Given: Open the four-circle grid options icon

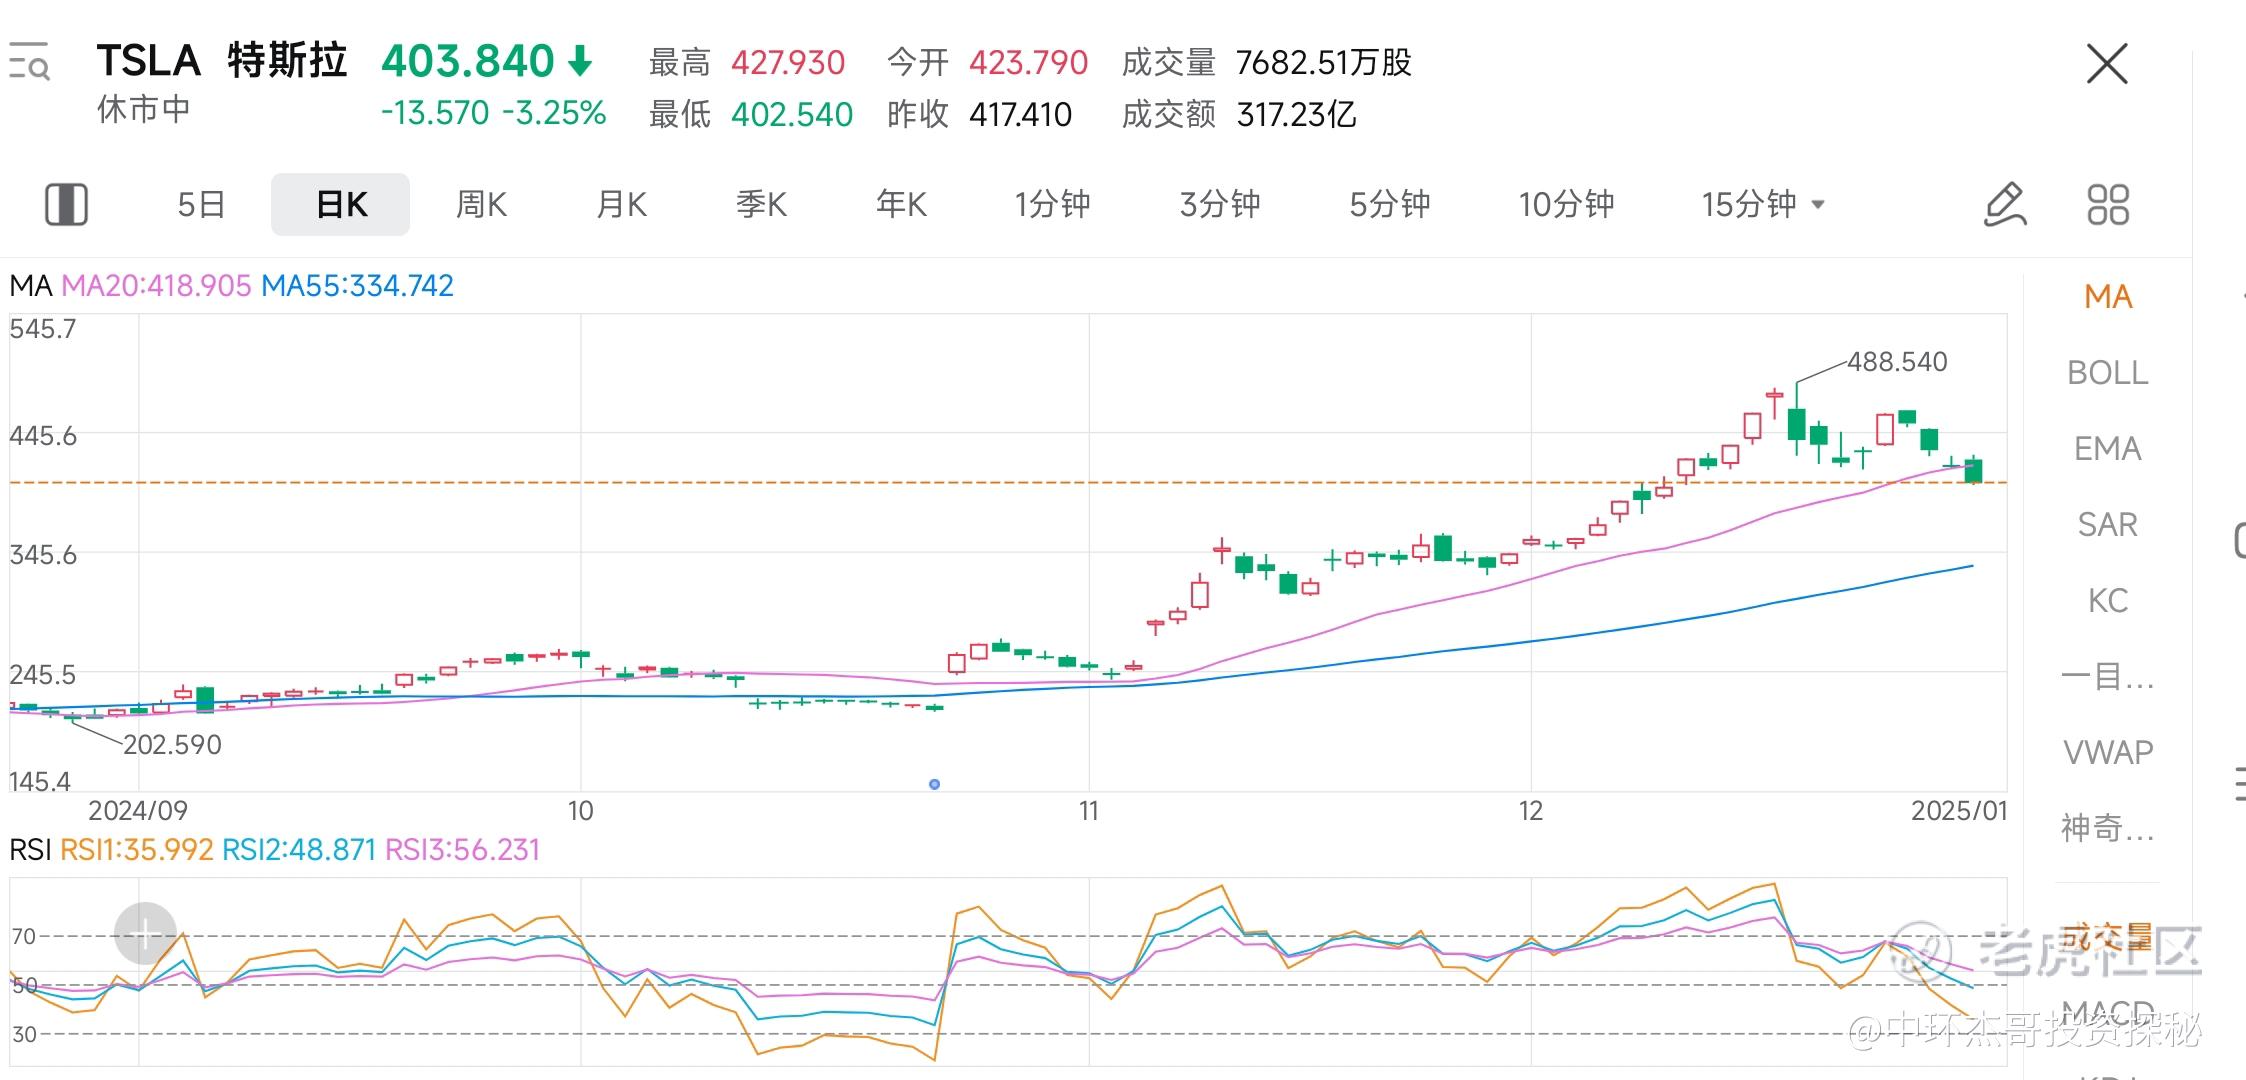Looking at the screenshot, I should tap(2108, 204).
